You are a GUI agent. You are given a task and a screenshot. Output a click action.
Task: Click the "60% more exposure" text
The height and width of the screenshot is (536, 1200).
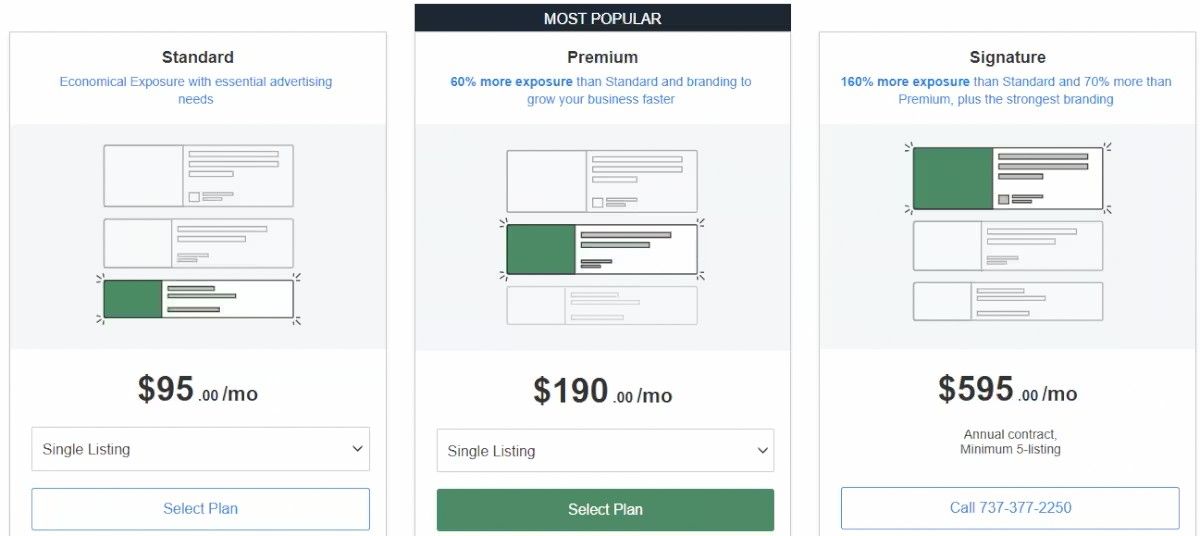[x=511, y=82]
